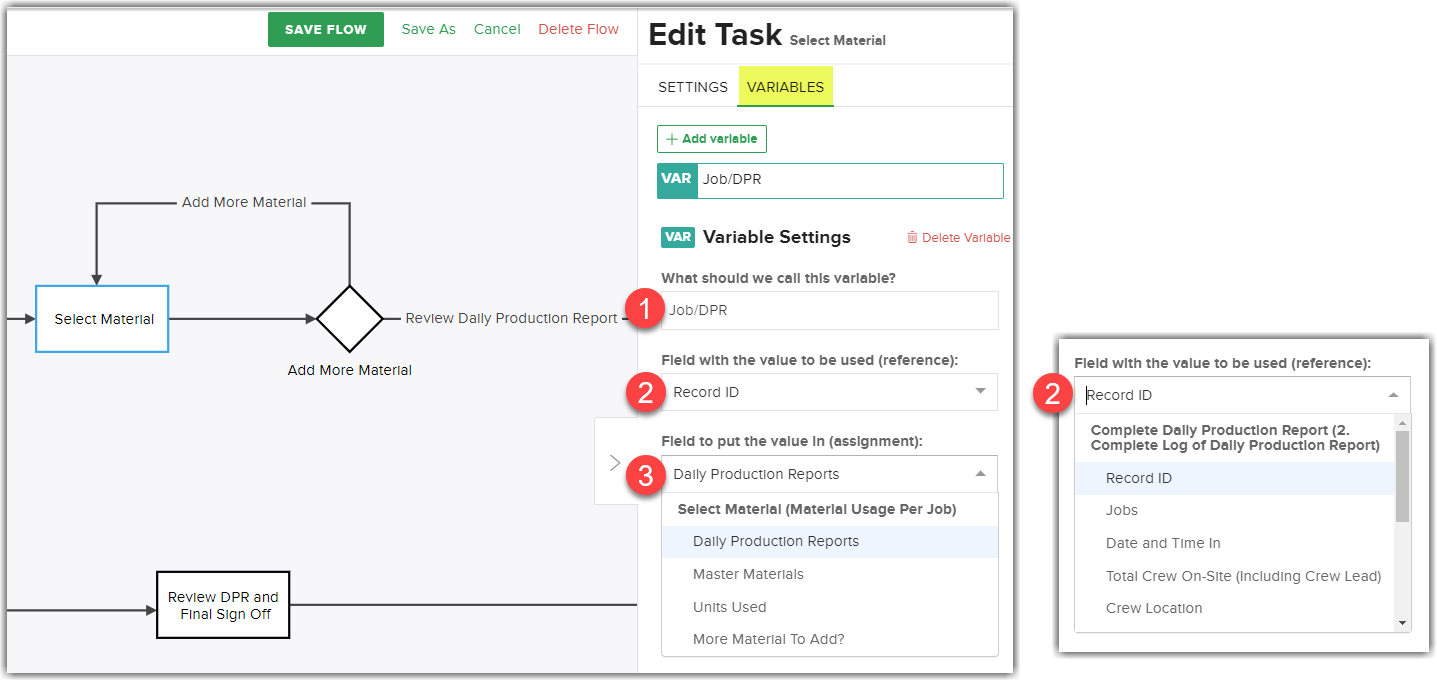Click the reference combo box in the popup
The width and height of the screenshot is (1437, 681).
[x=1242, y=395]
